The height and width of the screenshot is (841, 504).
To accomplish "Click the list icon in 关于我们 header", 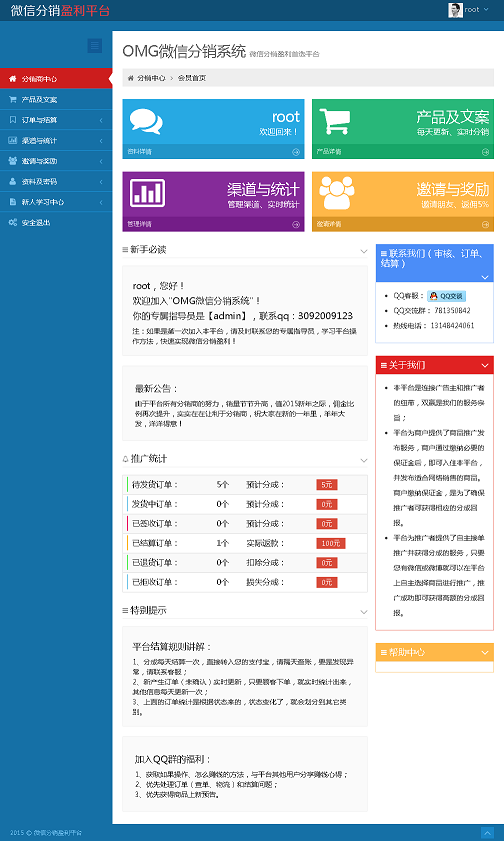I will (x=384, y=365).
